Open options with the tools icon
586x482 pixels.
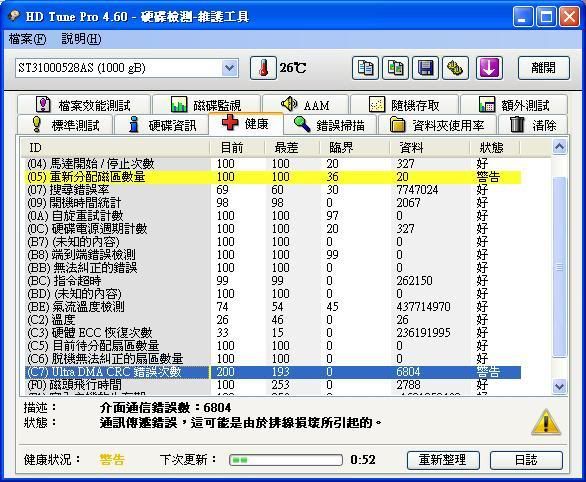[x=455, y=68]
